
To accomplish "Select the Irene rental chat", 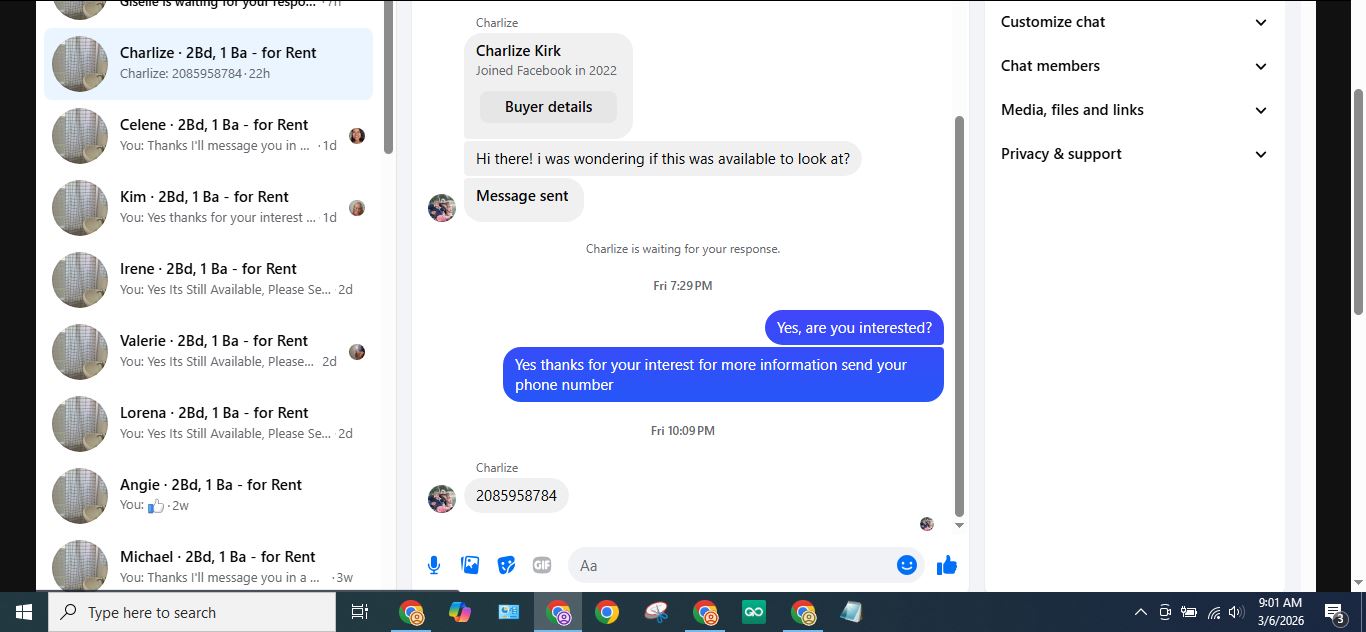I will (x=208, y=280).
